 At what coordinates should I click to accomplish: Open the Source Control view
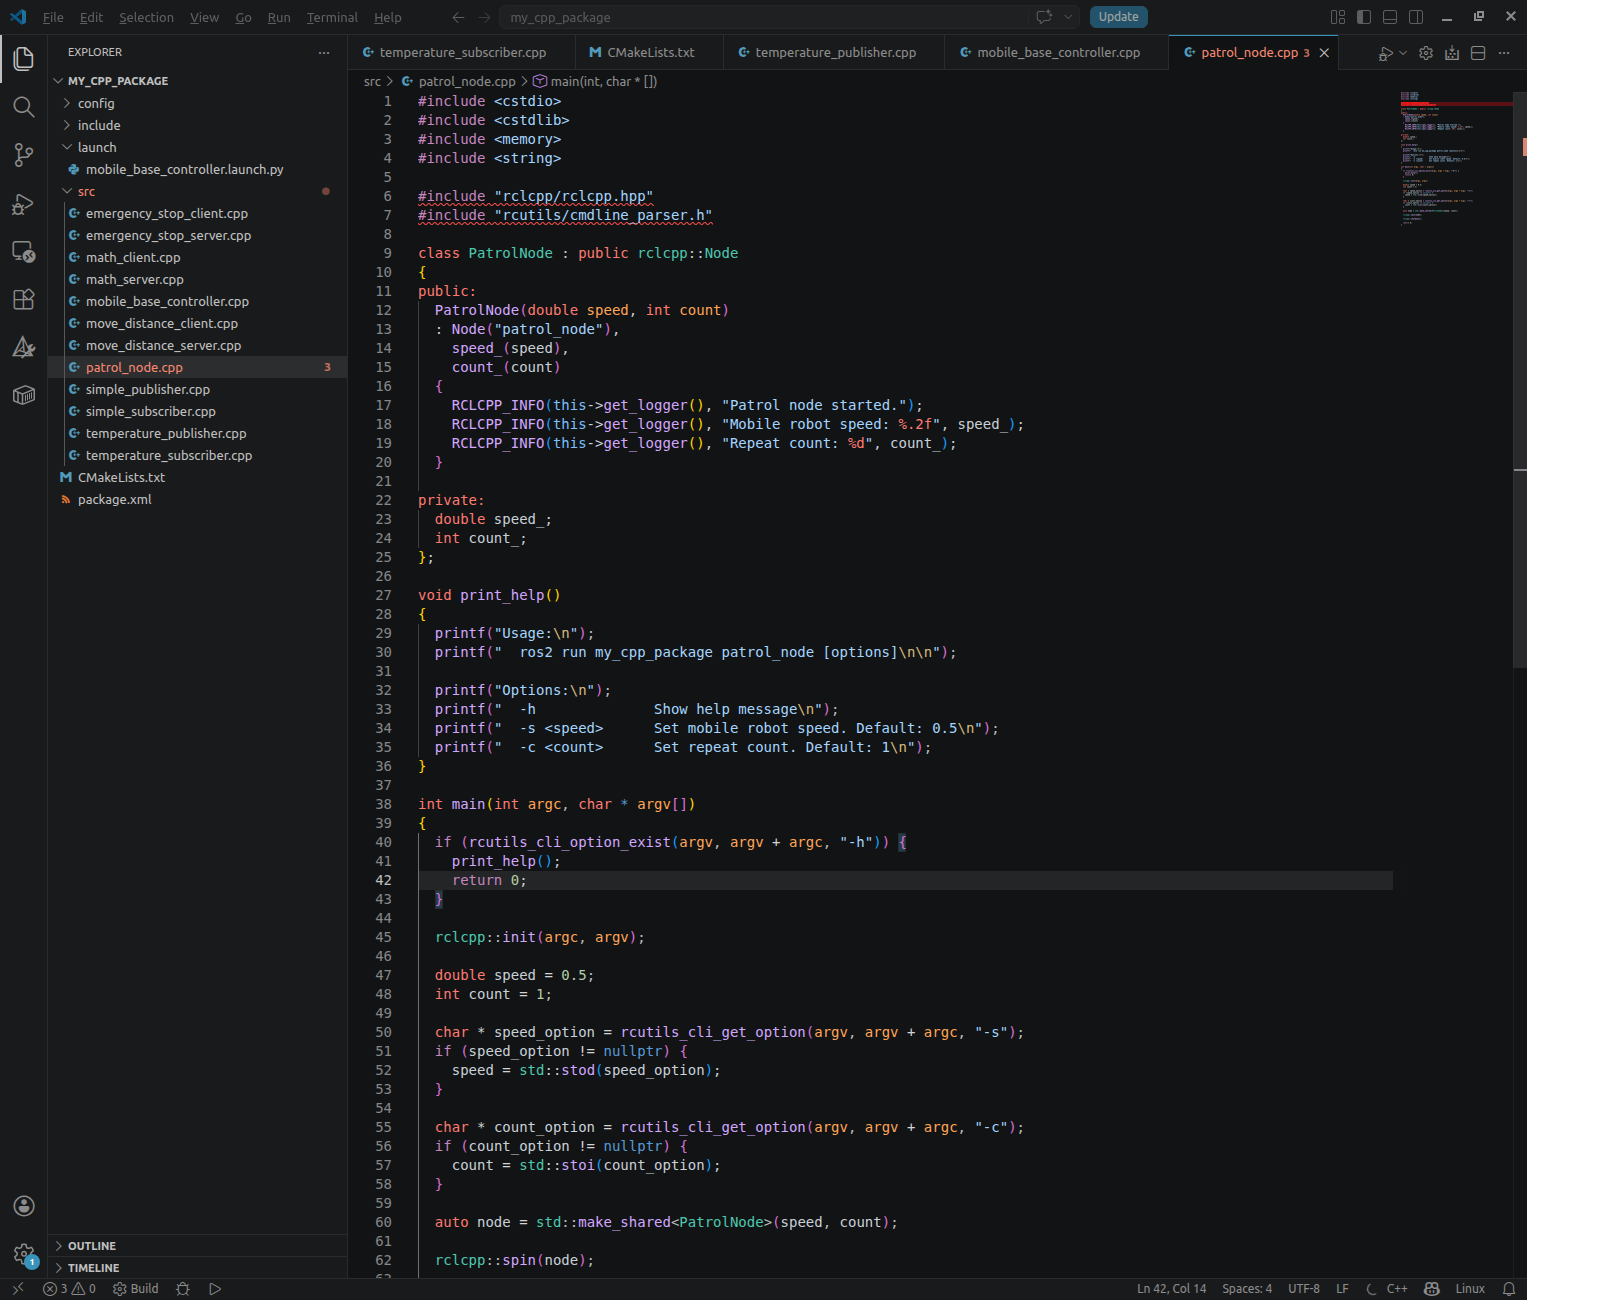[x=24, y=155]
